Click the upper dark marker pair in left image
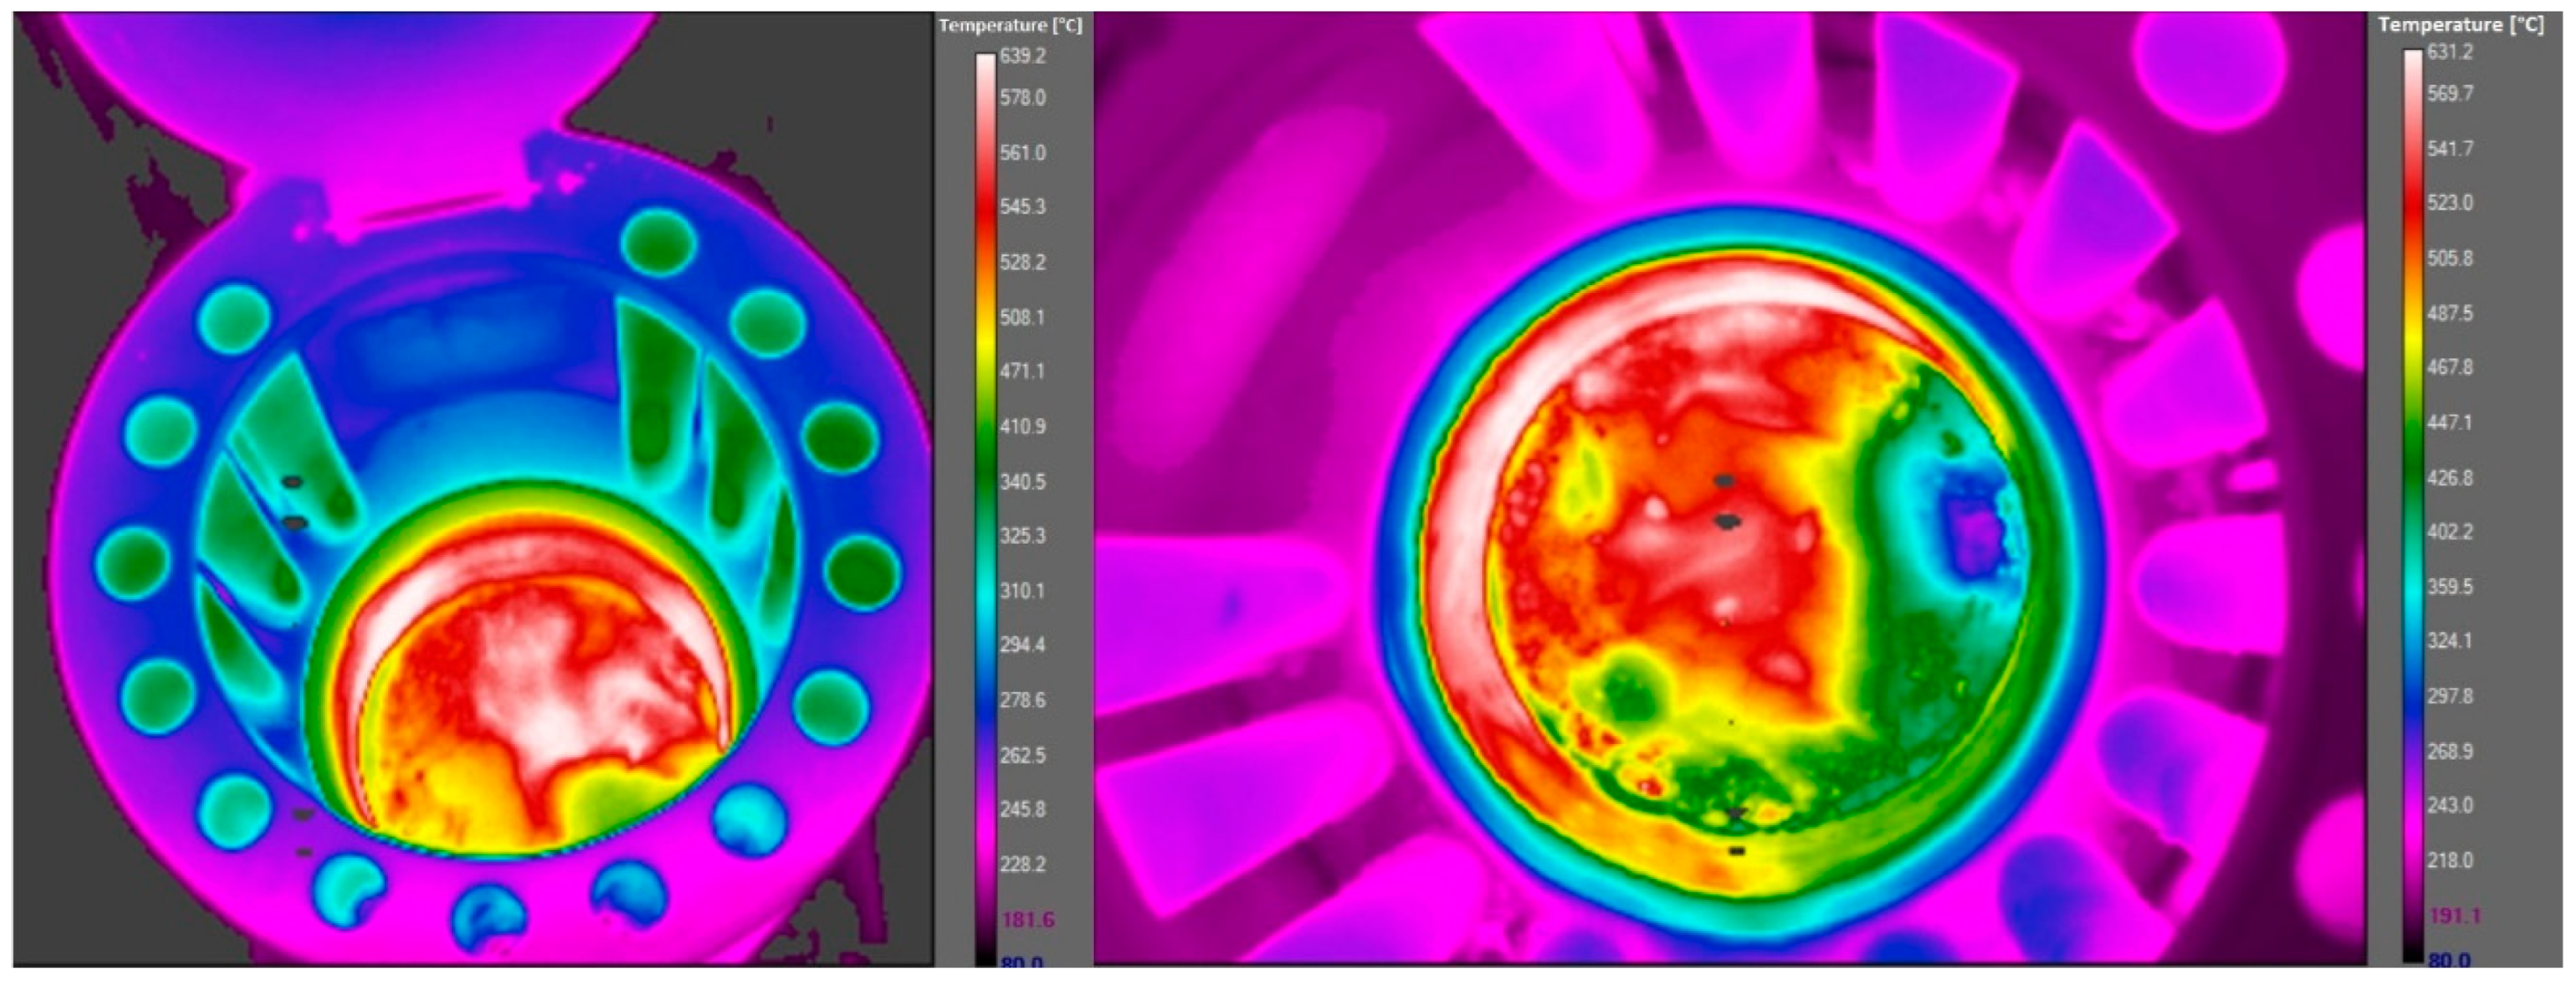Image resolution: width=2576 pixels, height=984 pixels. tap(292, 502)
